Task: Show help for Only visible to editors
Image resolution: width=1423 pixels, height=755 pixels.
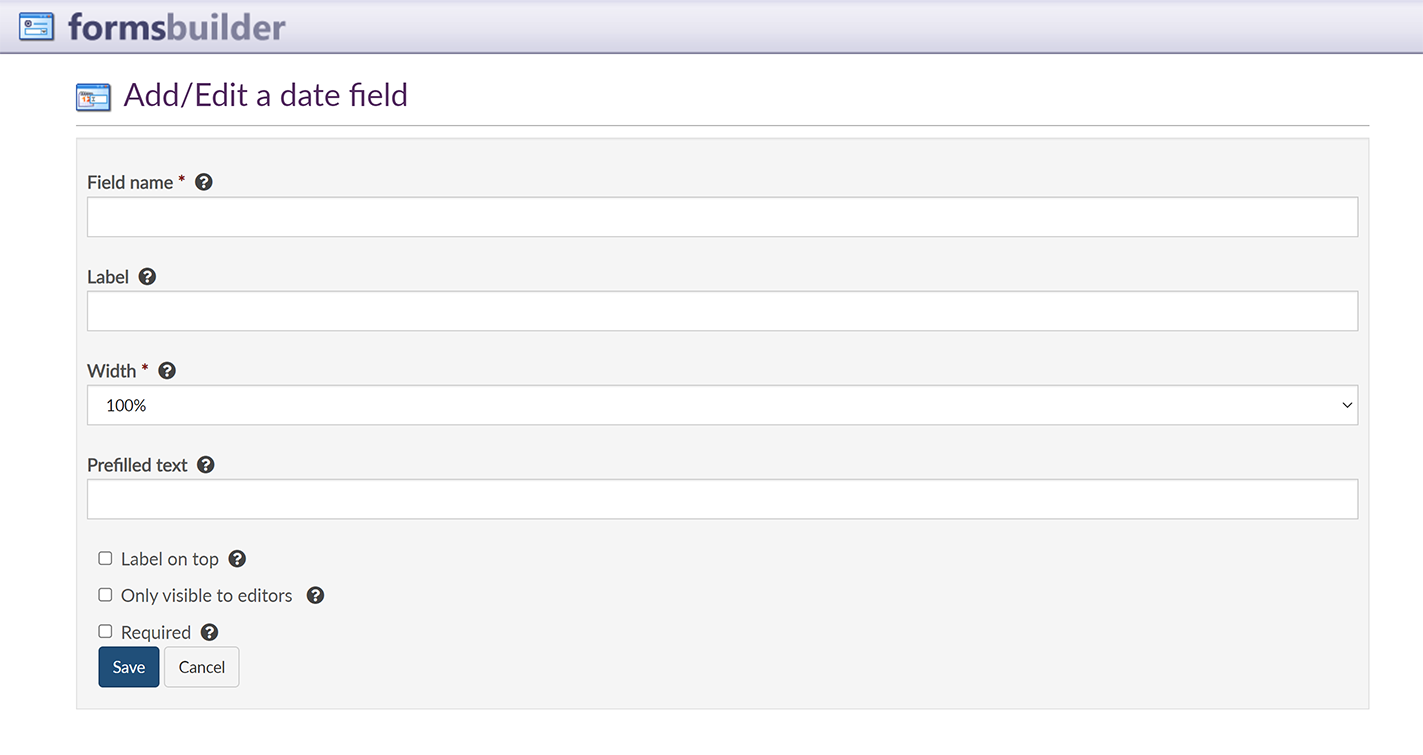Action: [315, 595]
